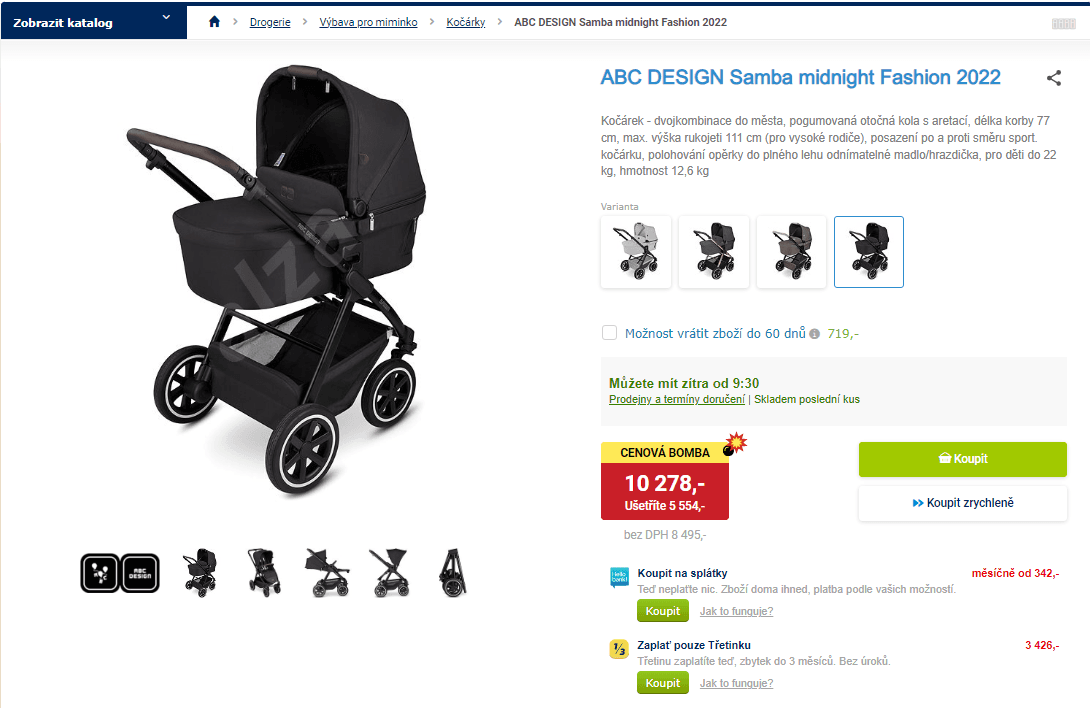
Task: Click the Hello bank icon by Koupit na splátky
Action: pos(619,577)
